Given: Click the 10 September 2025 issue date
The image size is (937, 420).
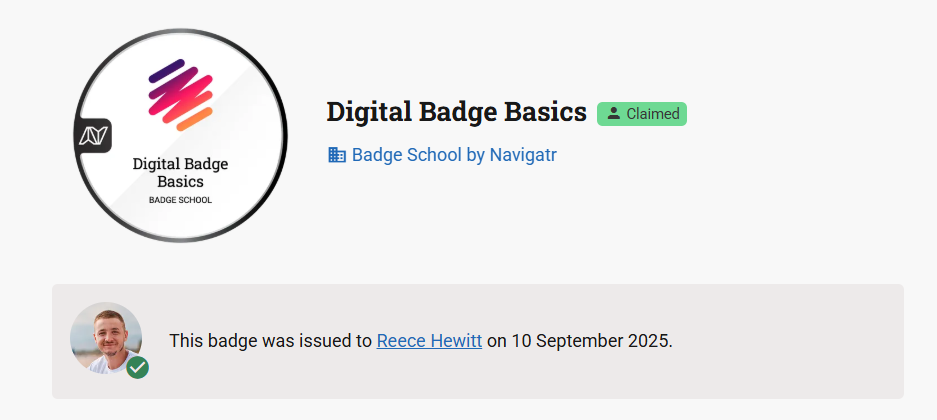Looking at the screenshot, I should [590, 341].
